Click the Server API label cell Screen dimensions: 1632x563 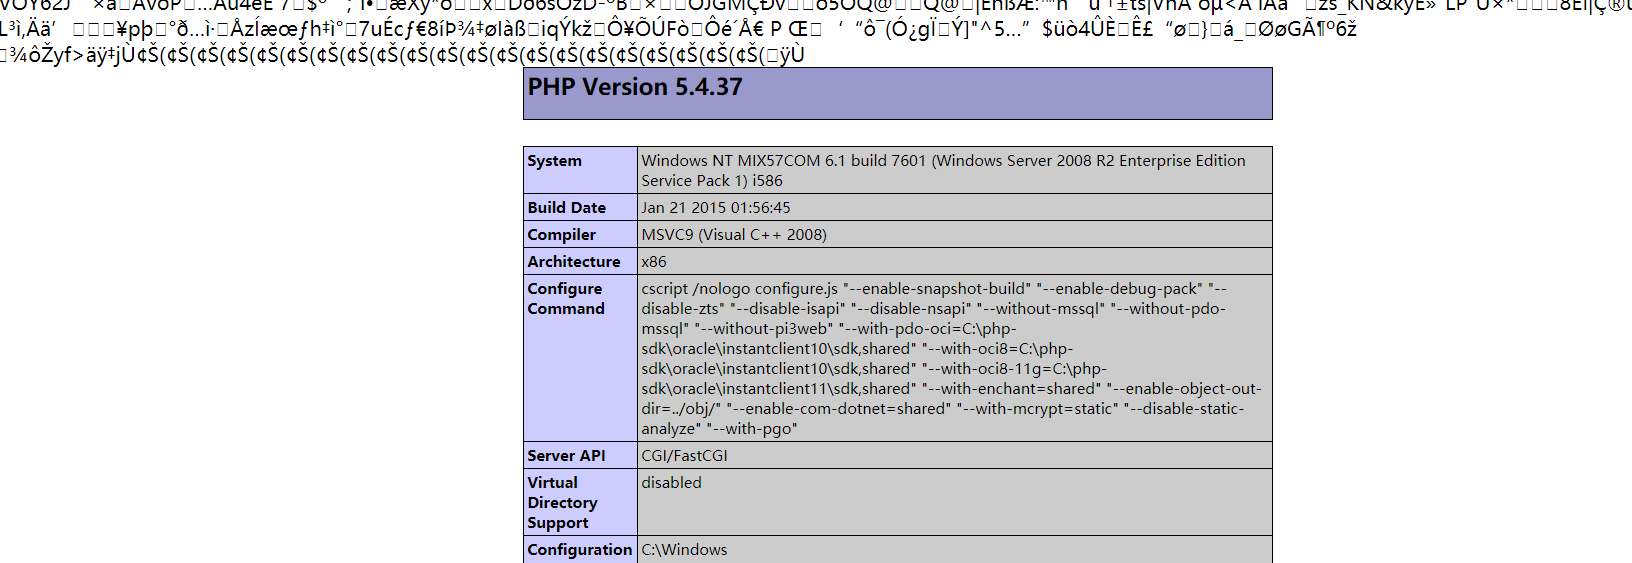(x=567, y=456)
